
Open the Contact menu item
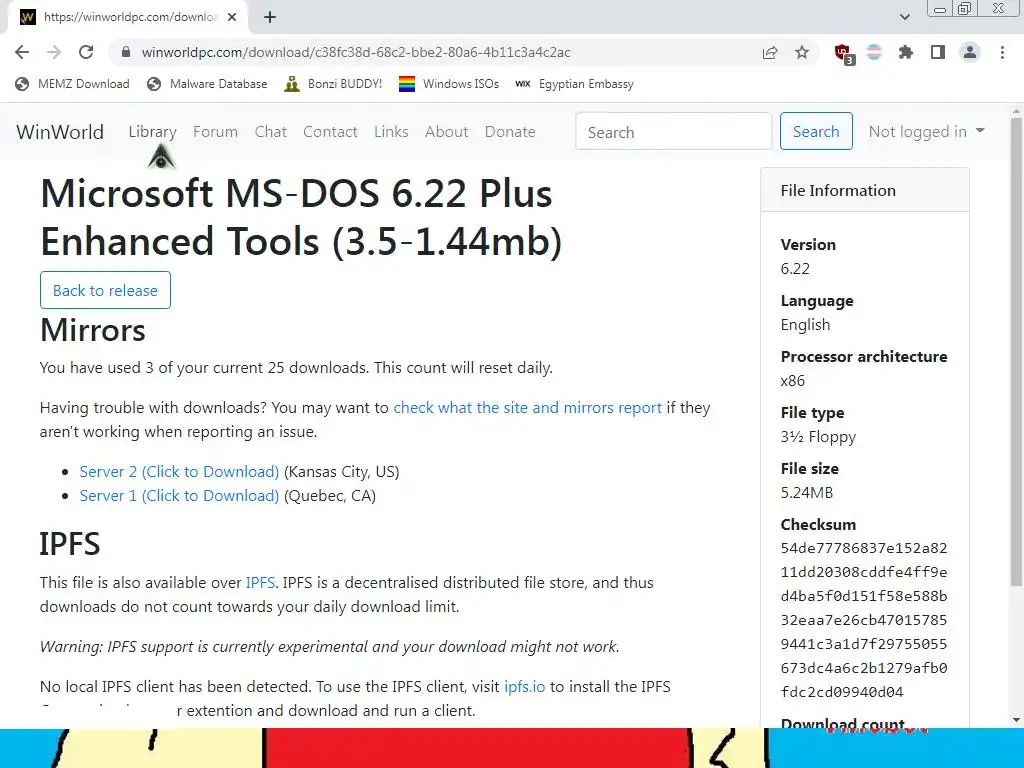click(x=330, y=131)
